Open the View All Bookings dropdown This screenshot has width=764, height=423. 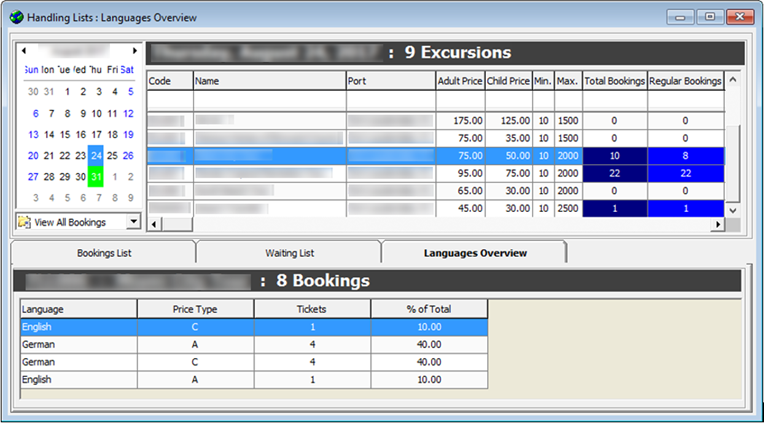click(133, 222)
